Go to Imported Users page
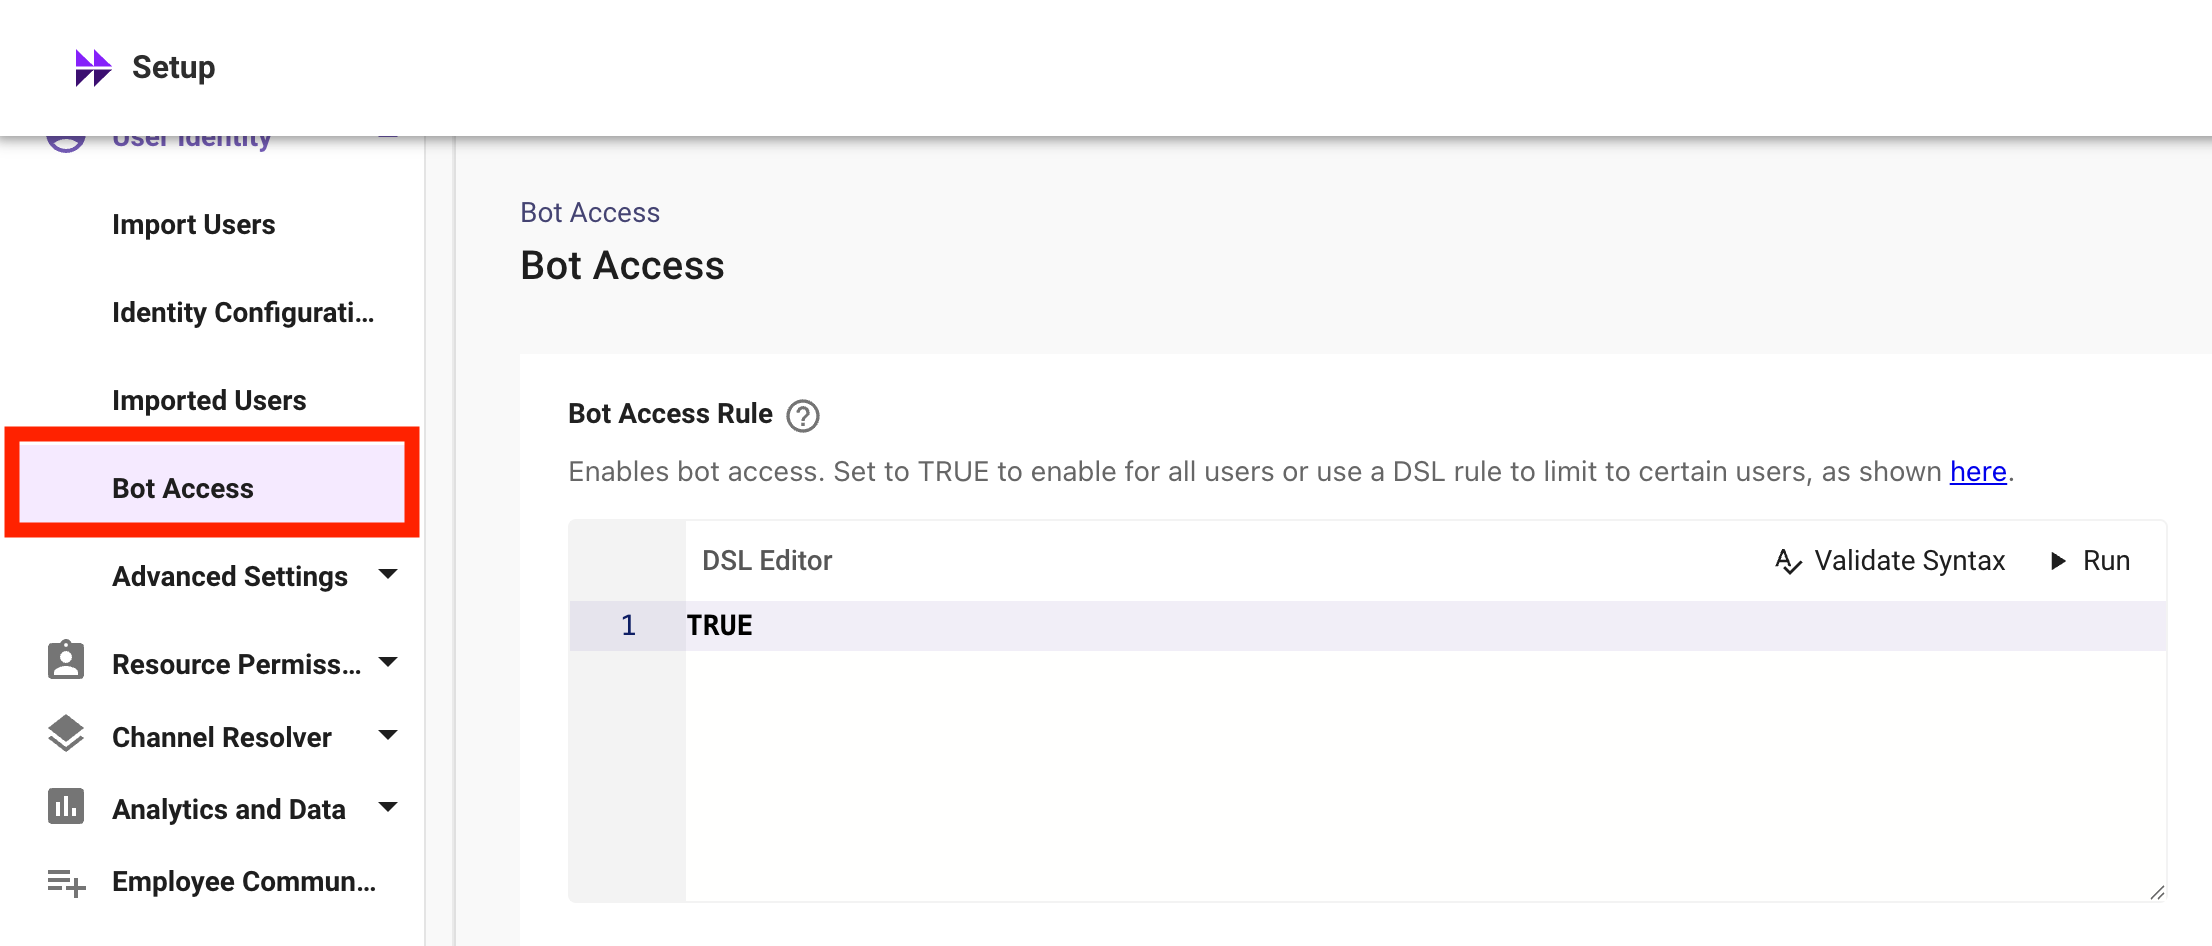Screen dimensions: 2212x946 coord(209,401)
